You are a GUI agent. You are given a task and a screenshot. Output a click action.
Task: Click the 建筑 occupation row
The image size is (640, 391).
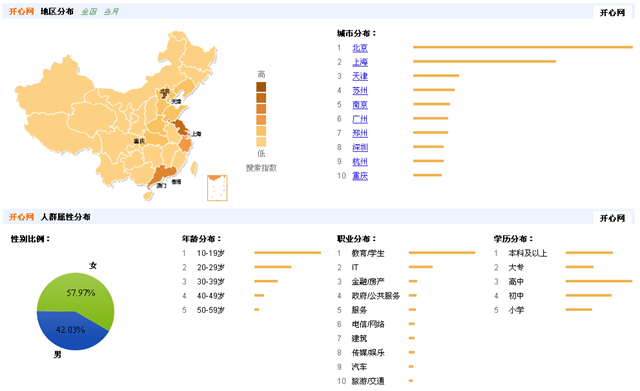coord(376,338)
